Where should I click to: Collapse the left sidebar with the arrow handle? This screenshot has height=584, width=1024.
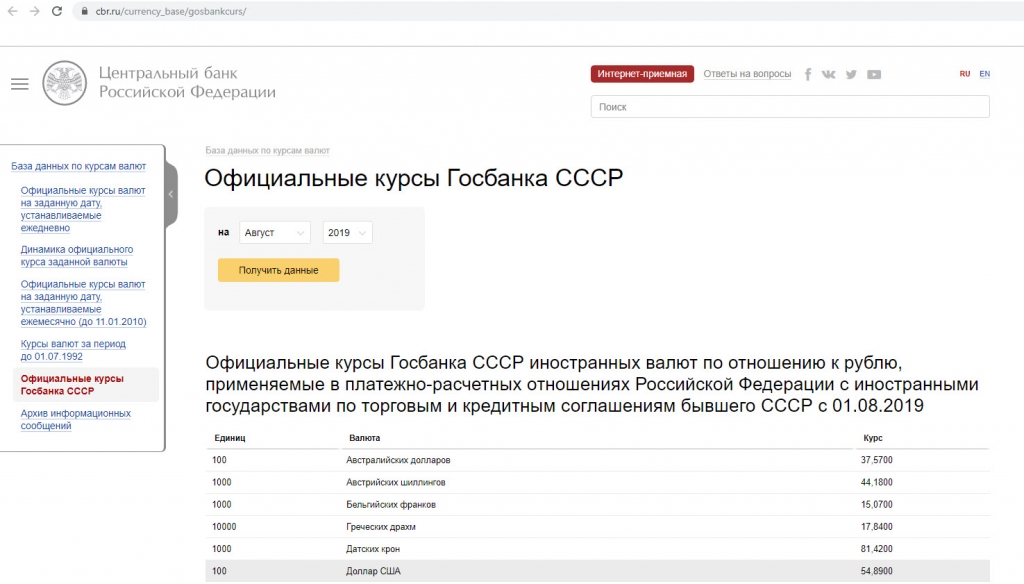(x=171, y=194)
